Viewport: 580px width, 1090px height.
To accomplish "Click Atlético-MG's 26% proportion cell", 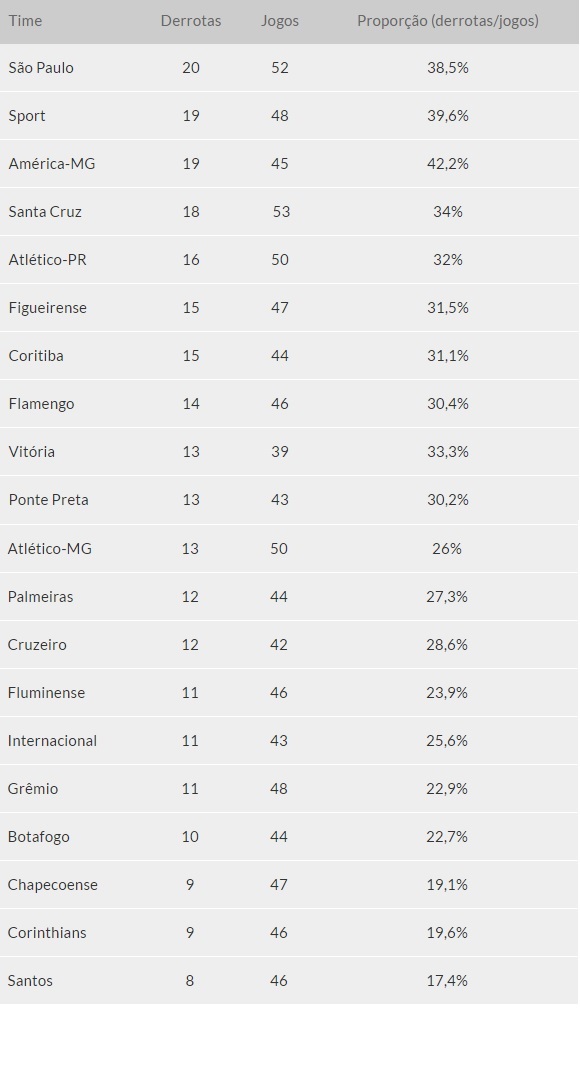I will 446,548.
